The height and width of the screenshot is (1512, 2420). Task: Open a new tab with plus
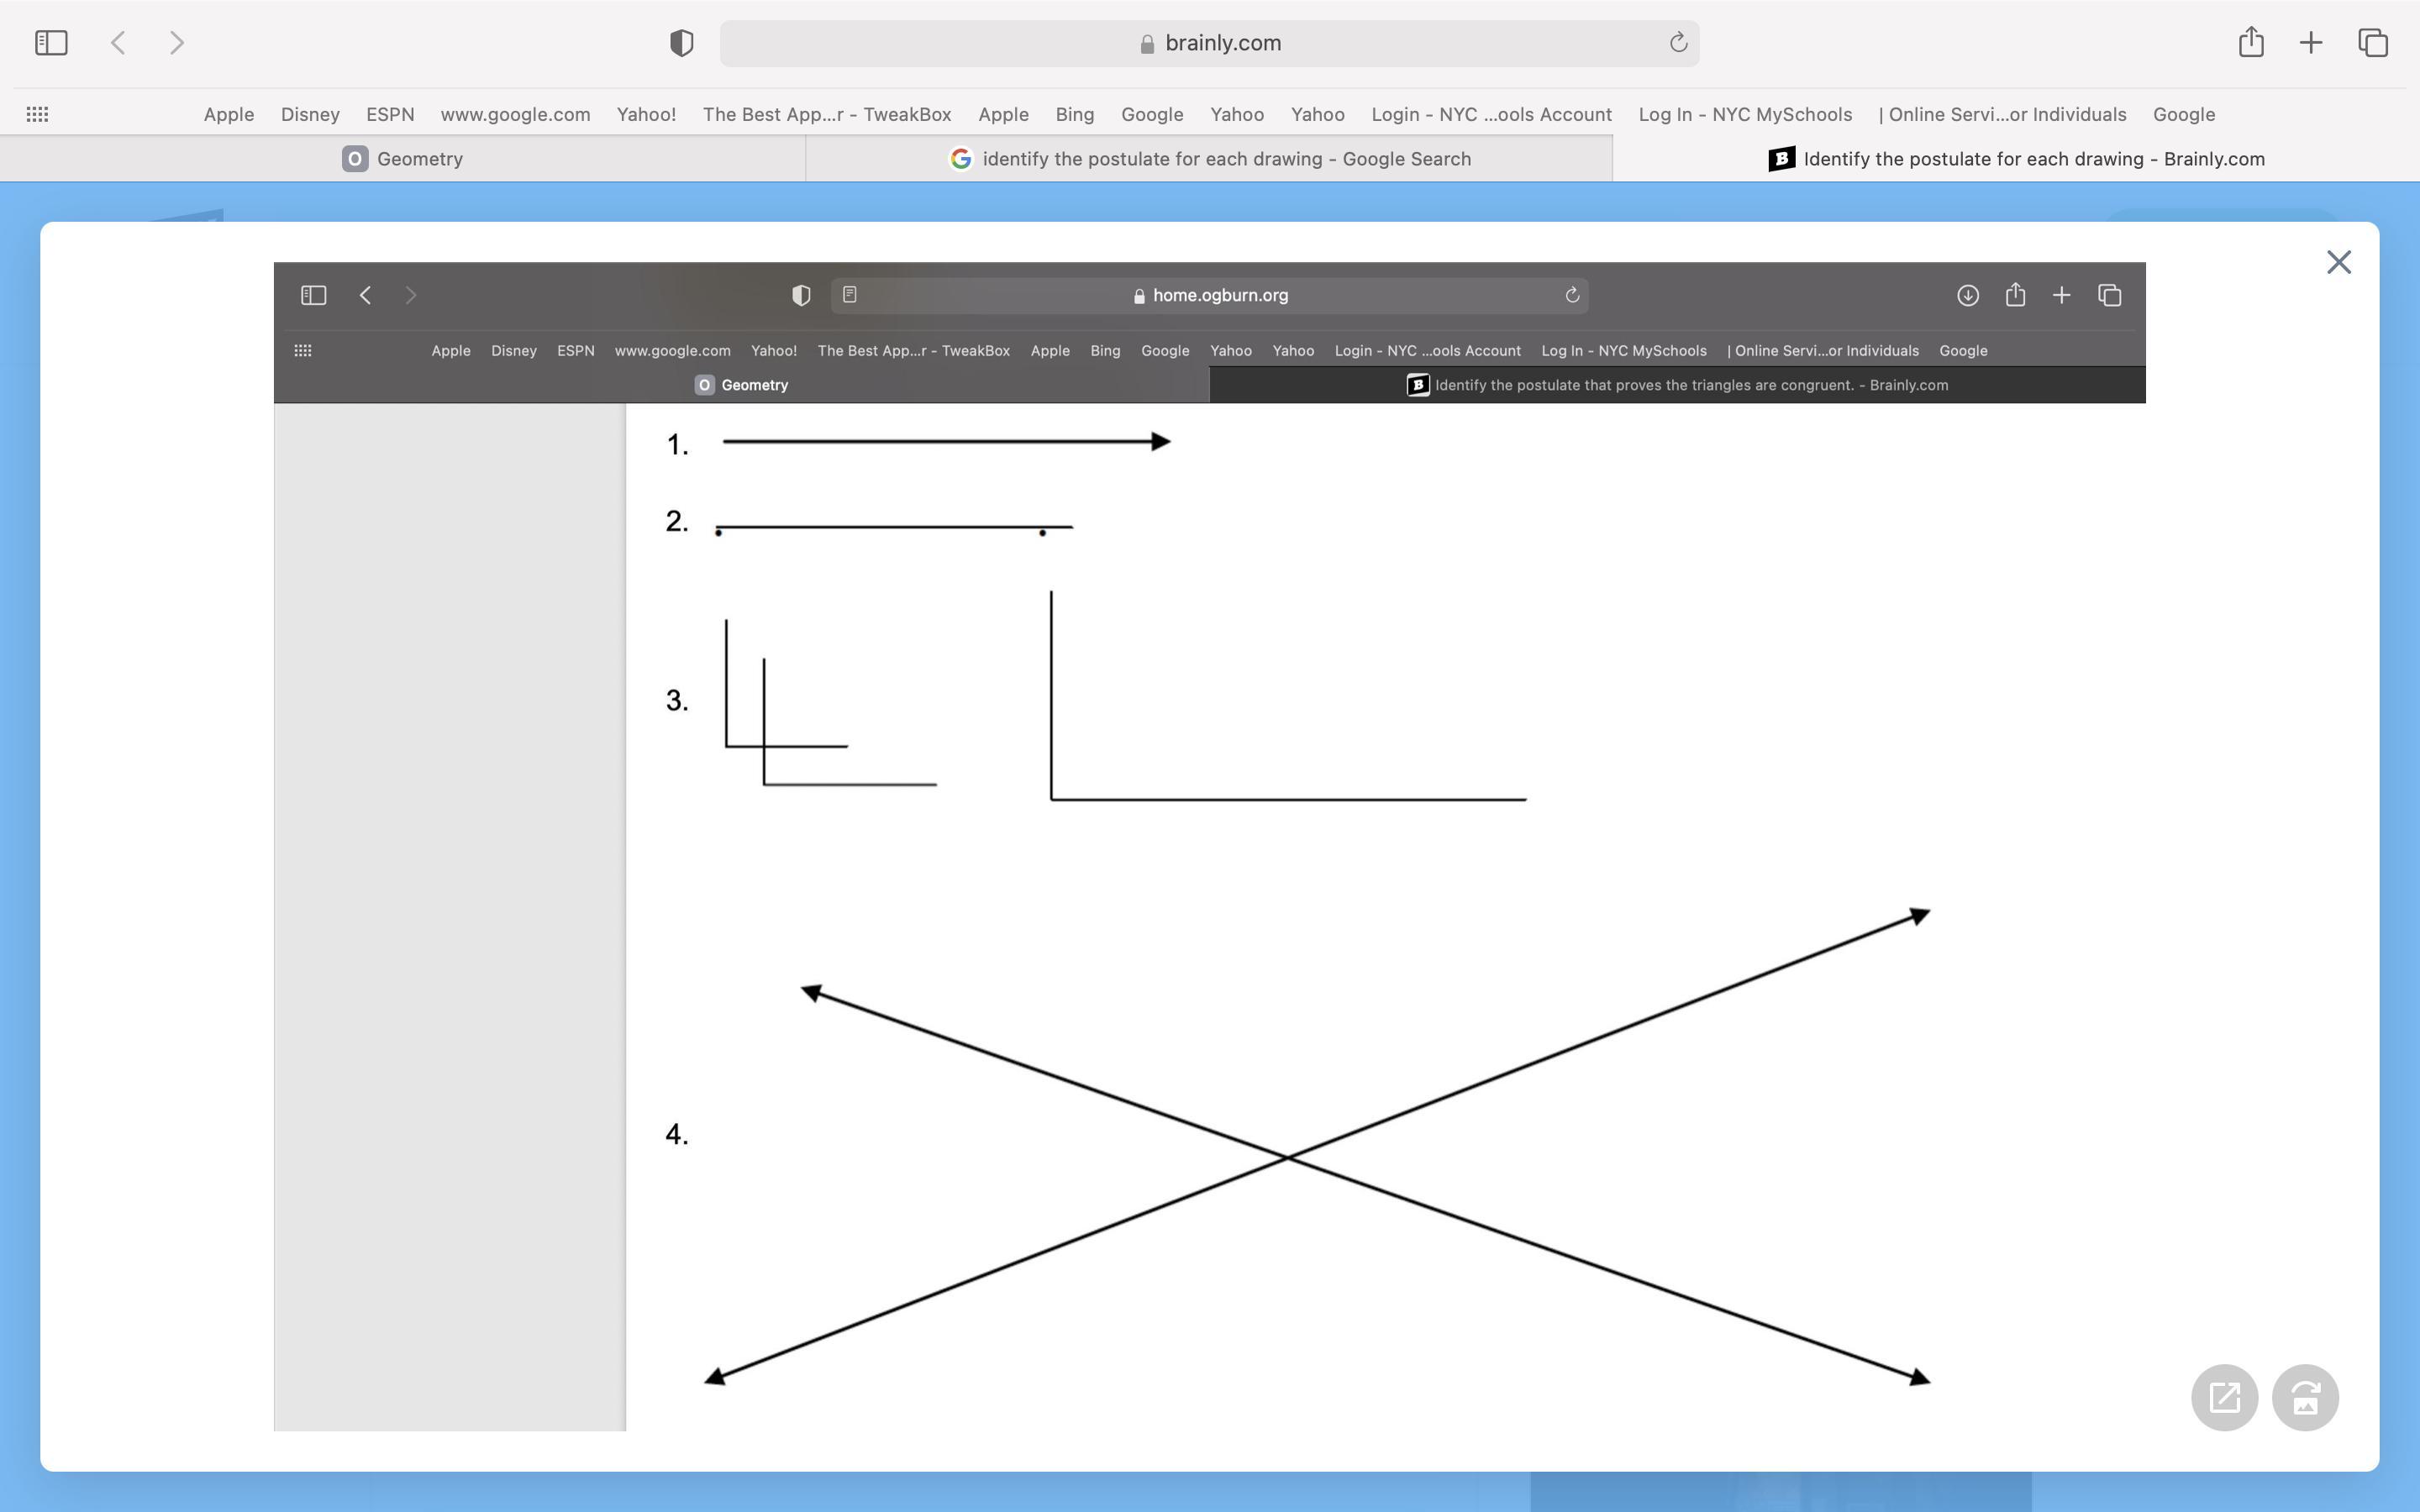pos(2310,43)
